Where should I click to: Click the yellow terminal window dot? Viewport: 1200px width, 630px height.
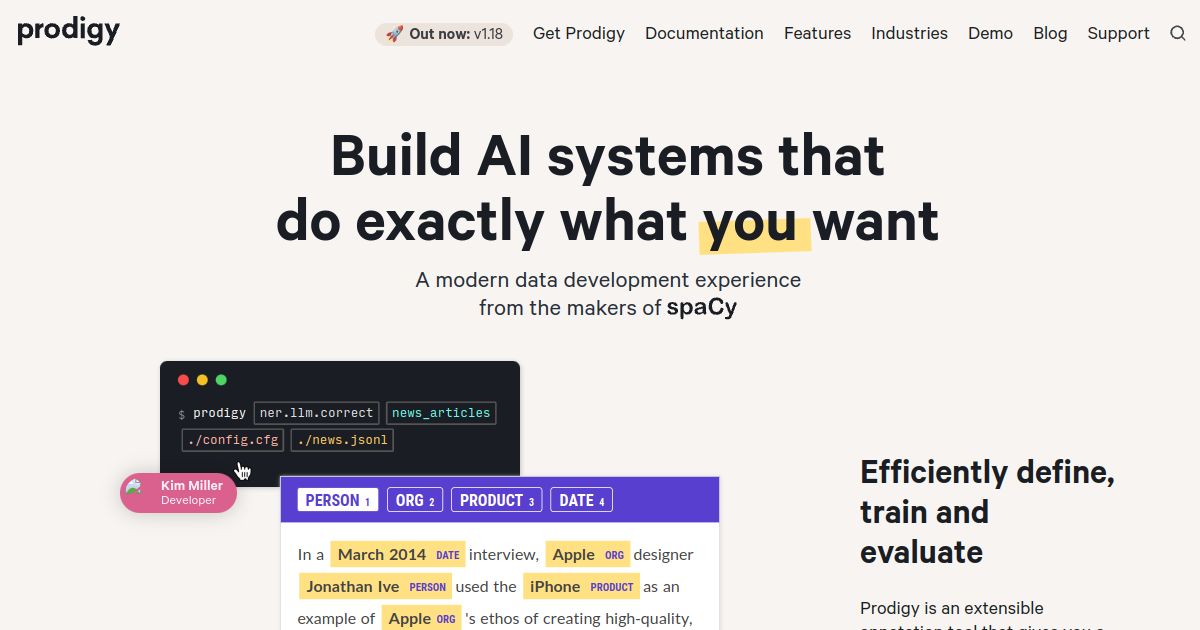202,380
